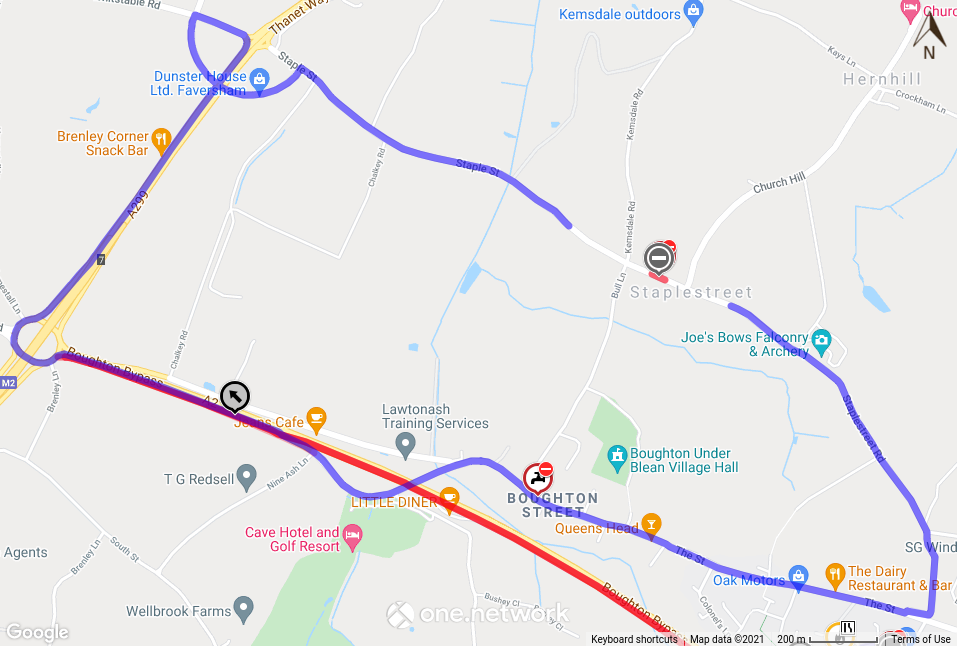This screenshot has height=646, width=957.
Task: Click the Wellbrook Farms location pin
Action: pos(244,610)
